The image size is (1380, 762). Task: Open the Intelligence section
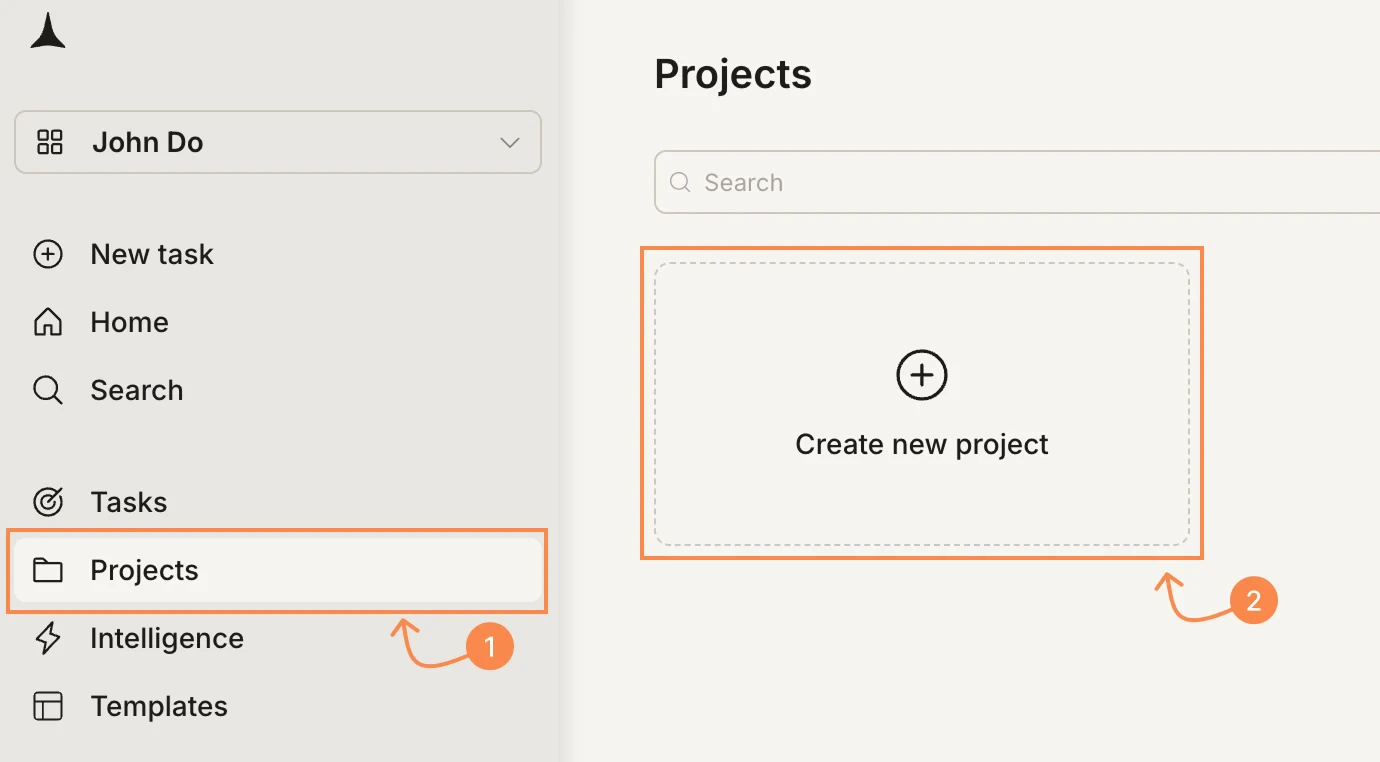click(x=167, y=638)
